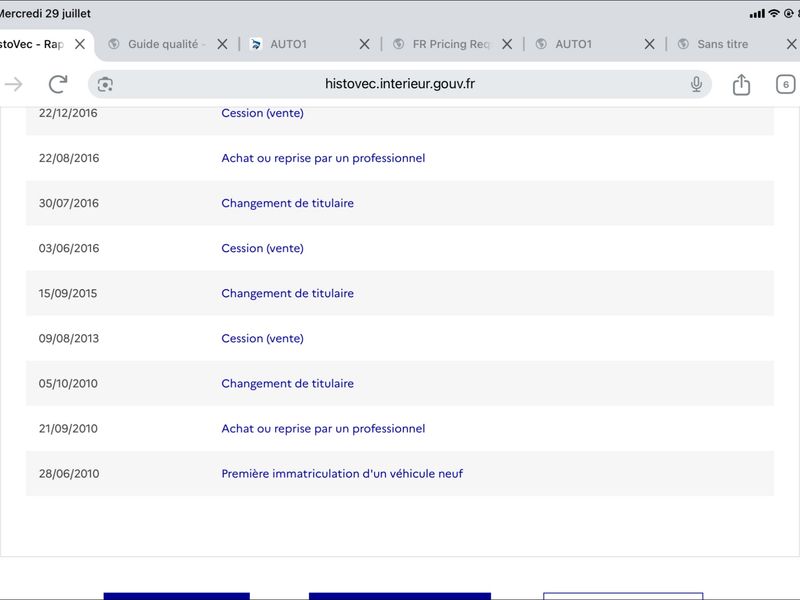The width and height of the screenshot is (800, 600).
Task: Close the second AUTO1 tab
Action: coord(649,44)
